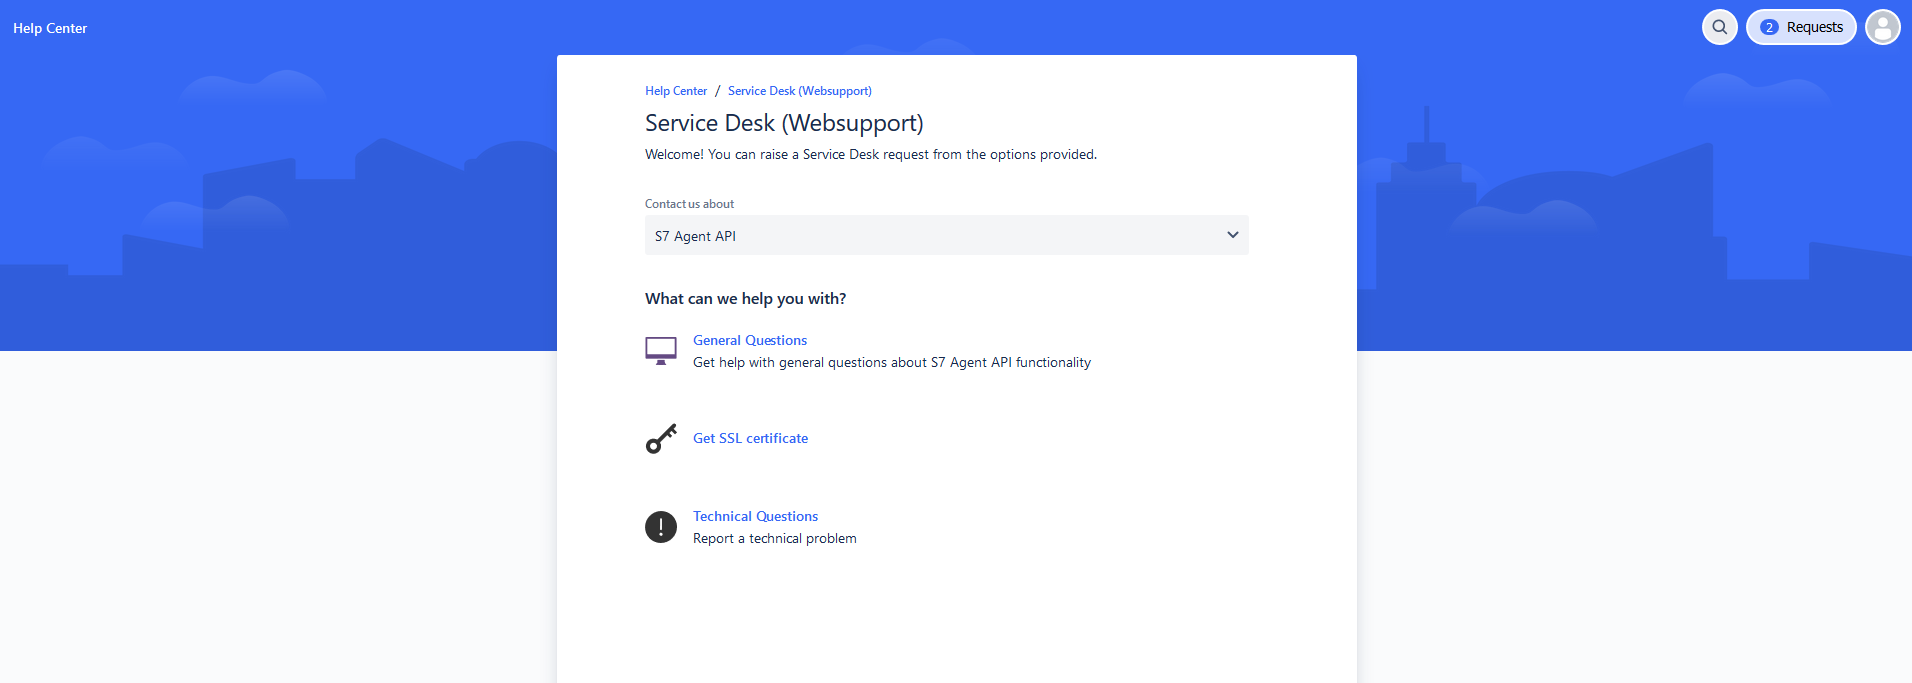Open the Get SSL certificate request
This screenshot has height=683, width=1912.
750,438
